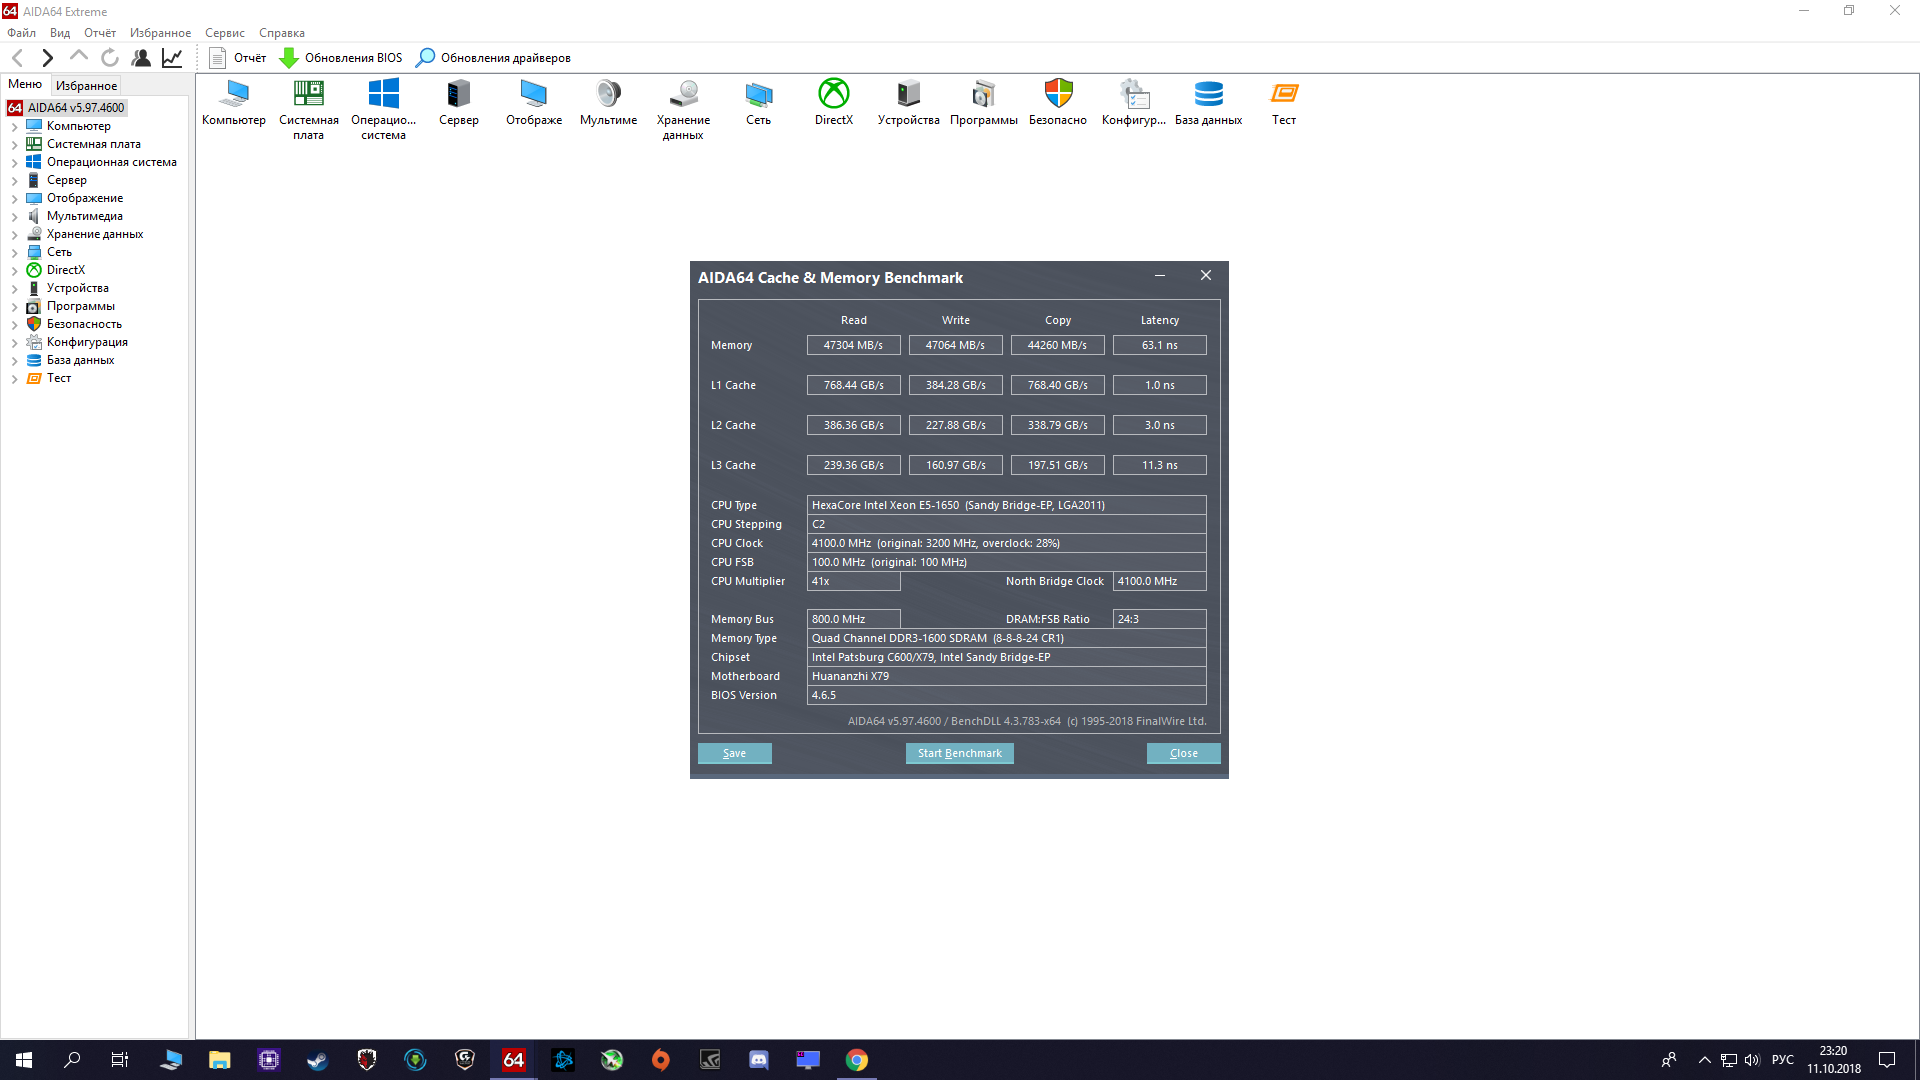Switch to the Избранное tab
Image resolution: width=1920 pixels, height=1080 pixels.
click(86, 86)
